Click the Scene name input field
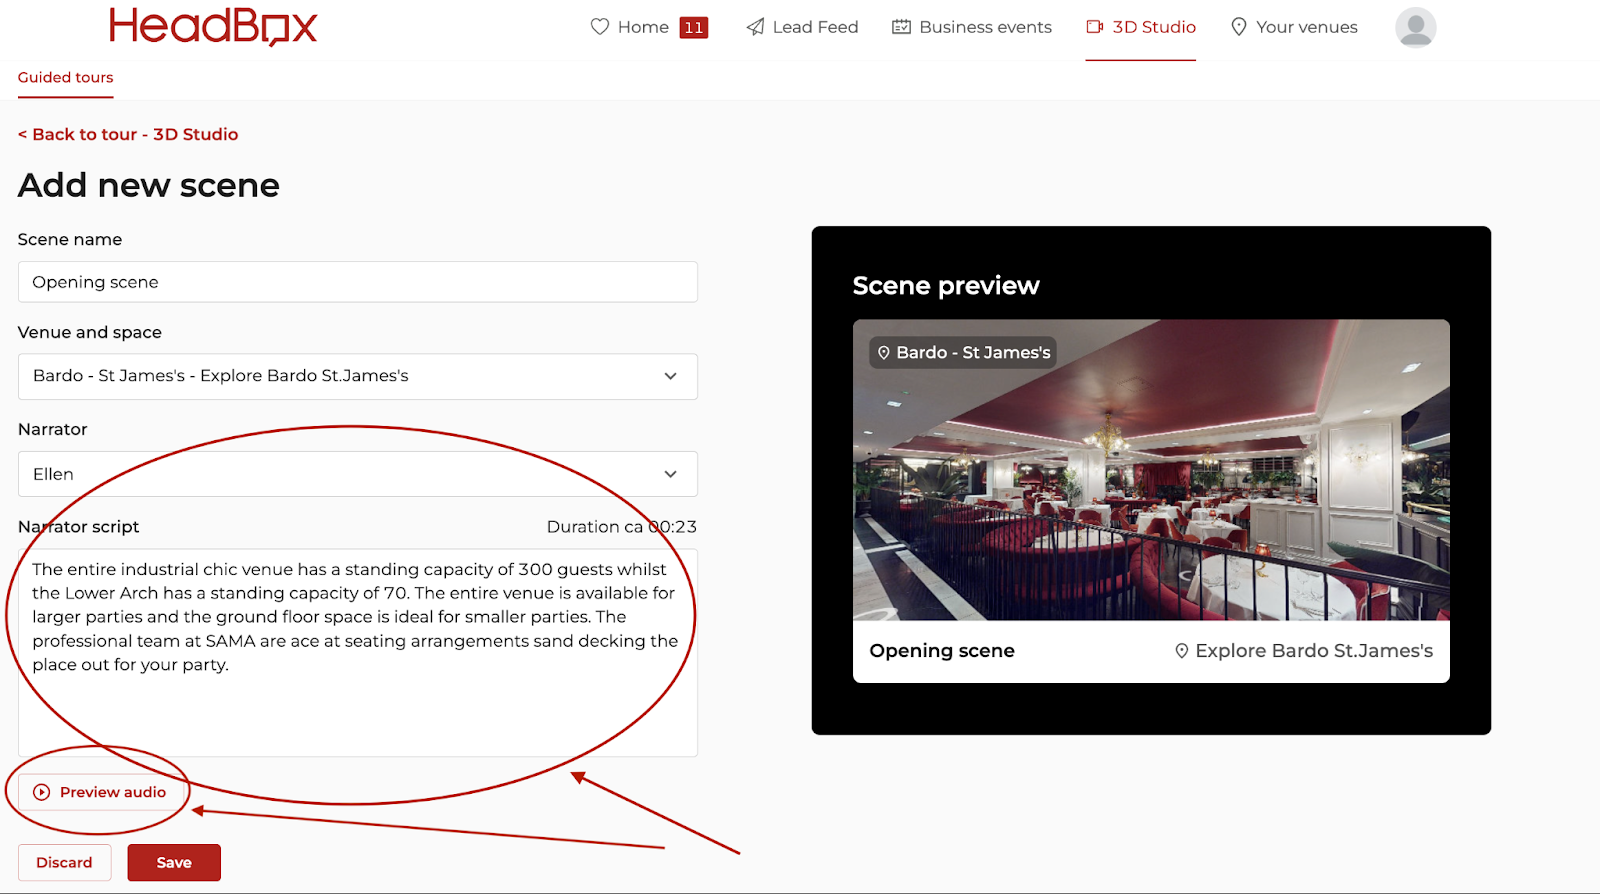The width and height of the screenshot is (1600, 894). pos(358,282)
